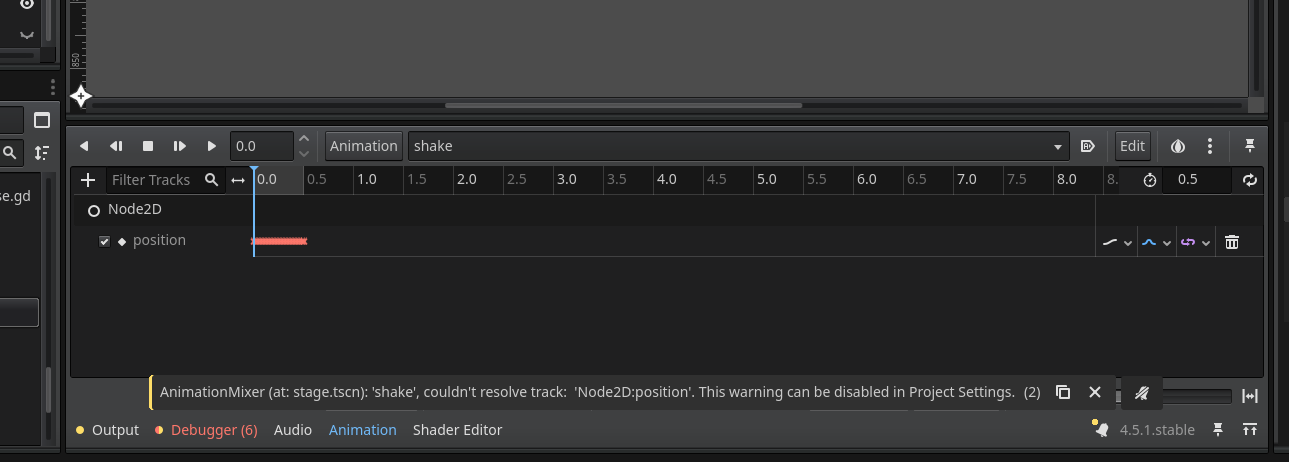Click the Animation menu button
Image resolution: width=1289 pixels, height=462 pixels.
click(x=364, y=146)
